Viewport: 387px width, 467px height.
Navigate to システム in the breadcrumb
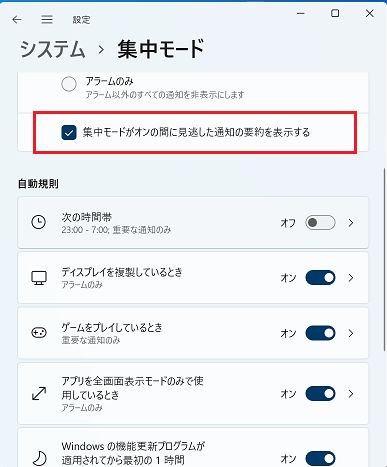tap(52, 49)
